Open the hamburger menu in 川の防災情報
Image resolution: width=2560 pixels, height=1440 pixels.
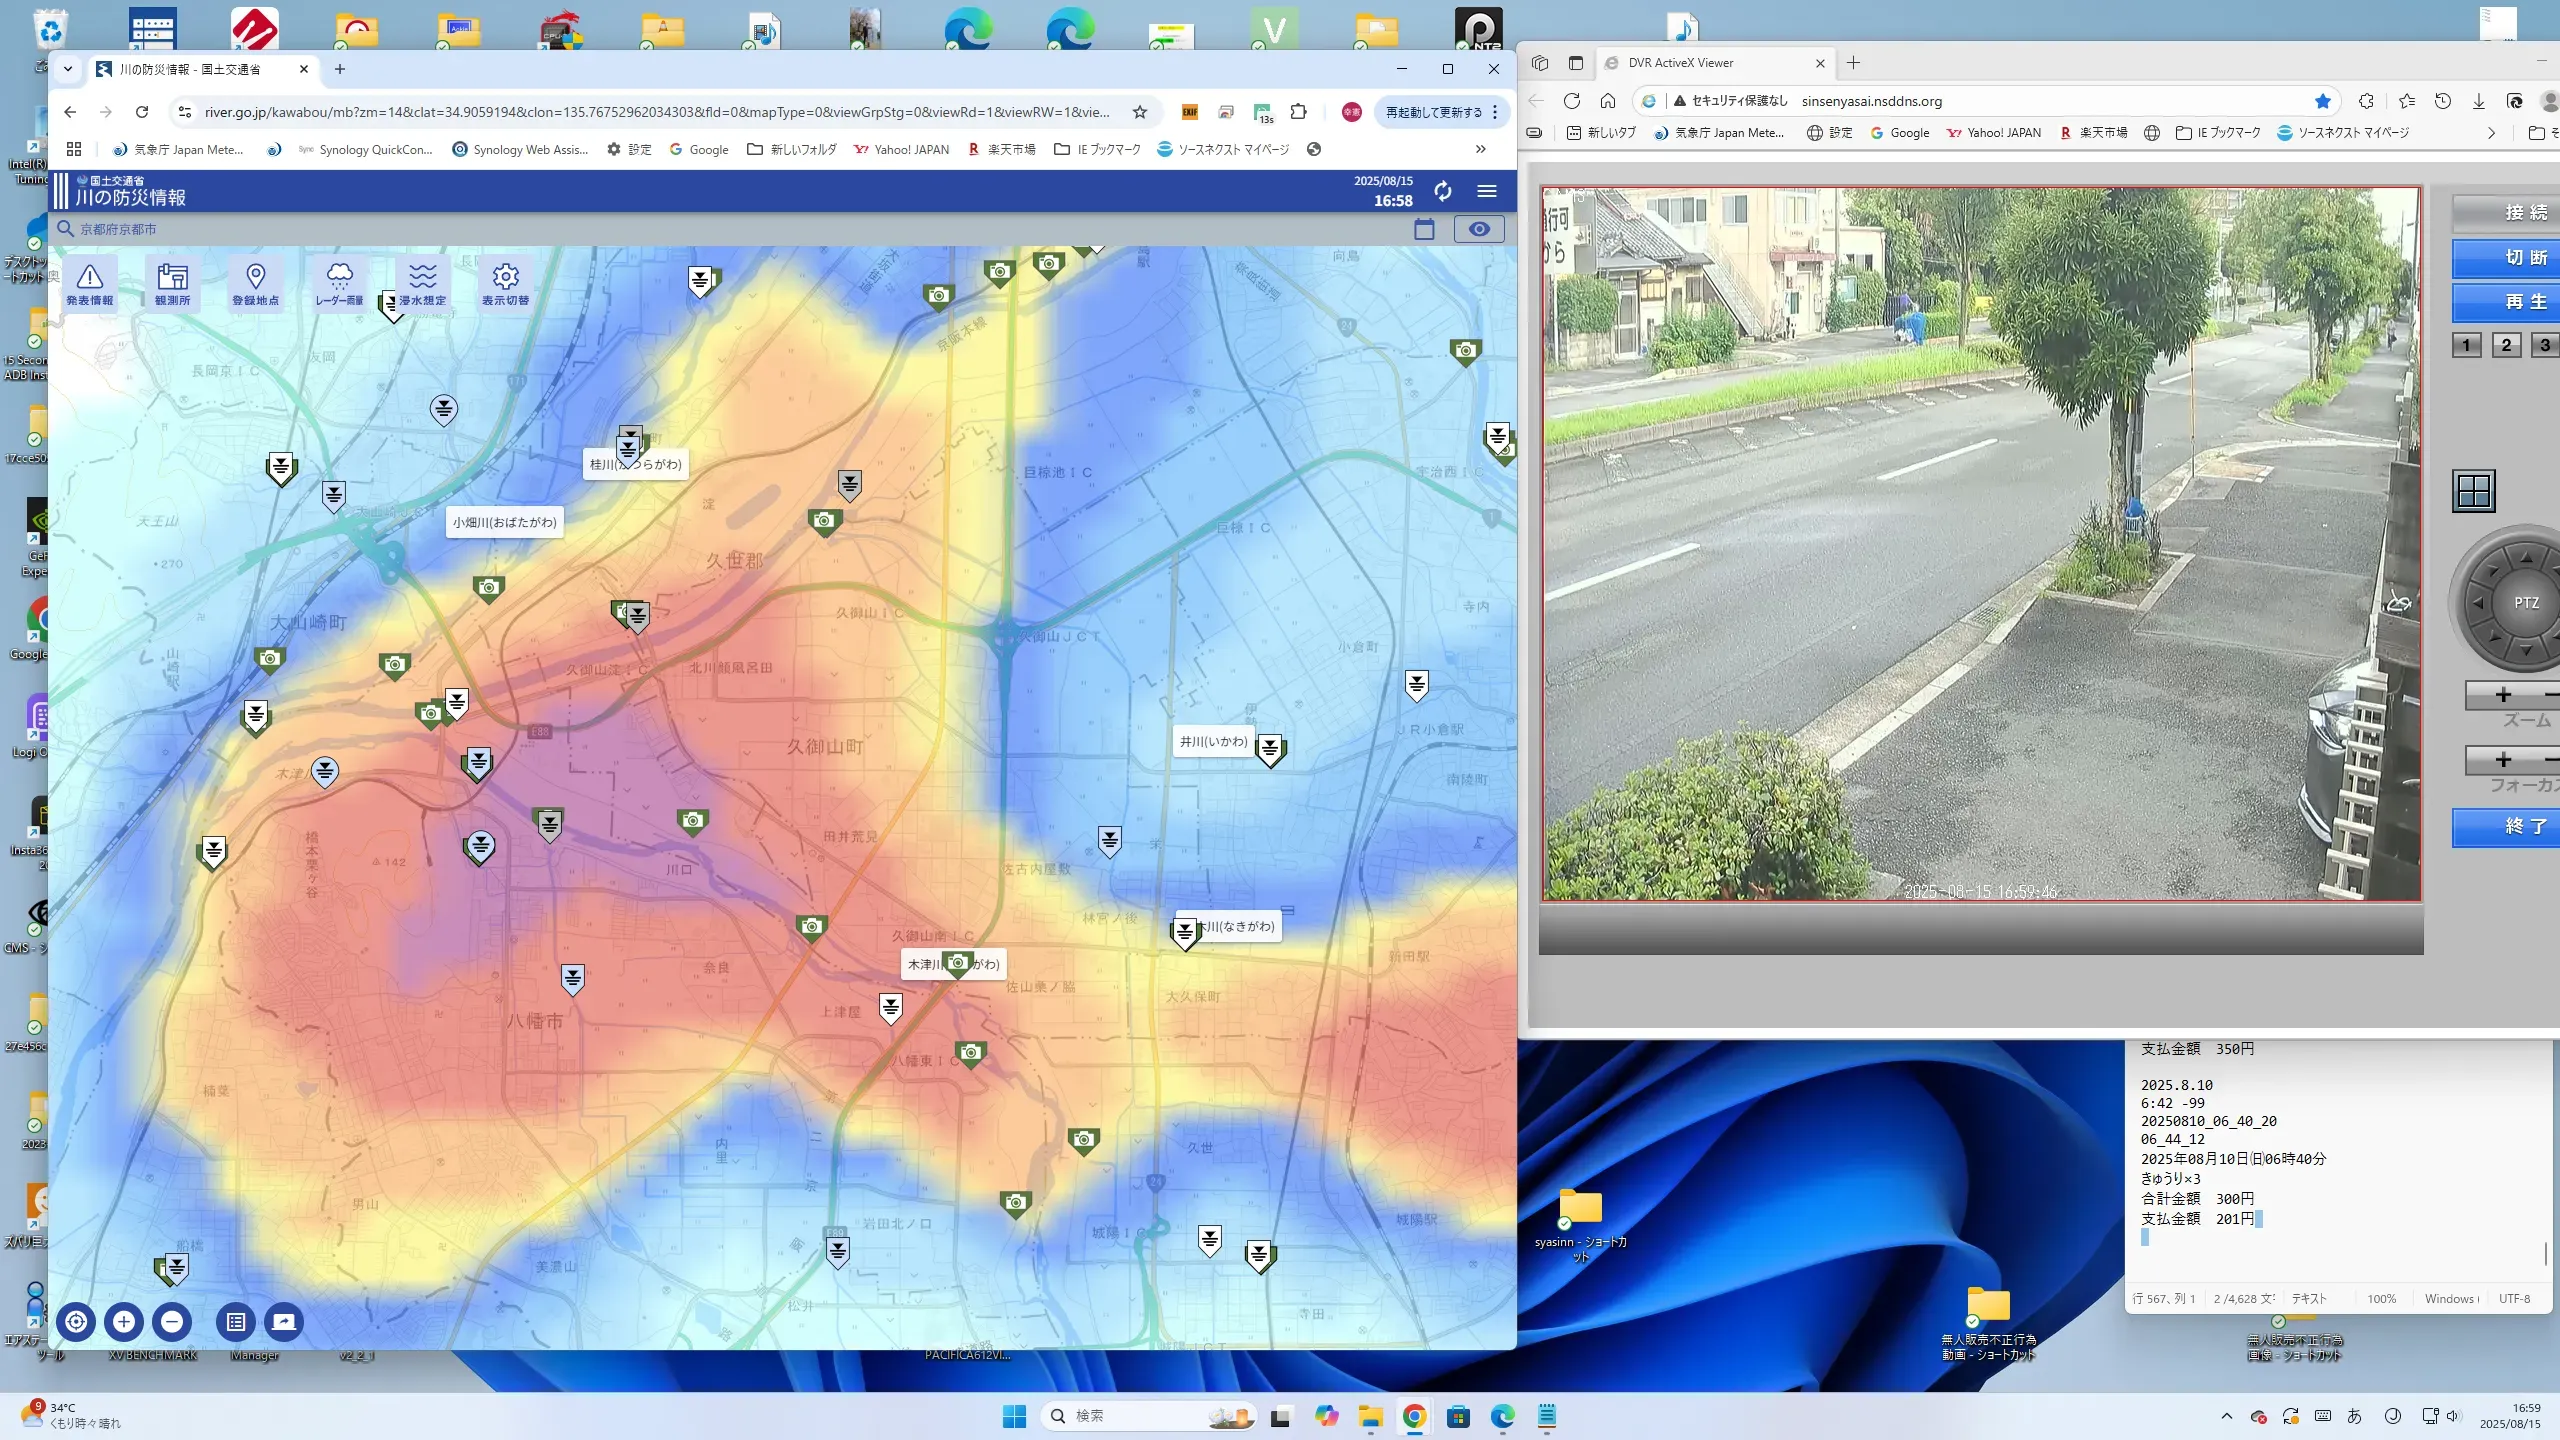[1487, 191]
